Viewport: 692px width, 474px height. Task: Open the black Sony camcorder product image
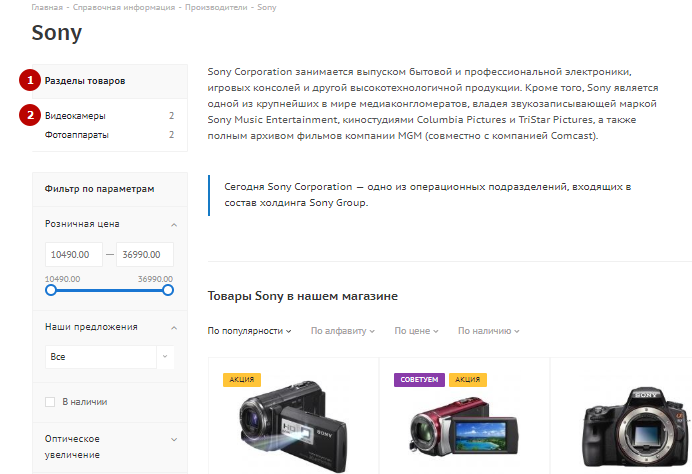(x=293, y=426)
